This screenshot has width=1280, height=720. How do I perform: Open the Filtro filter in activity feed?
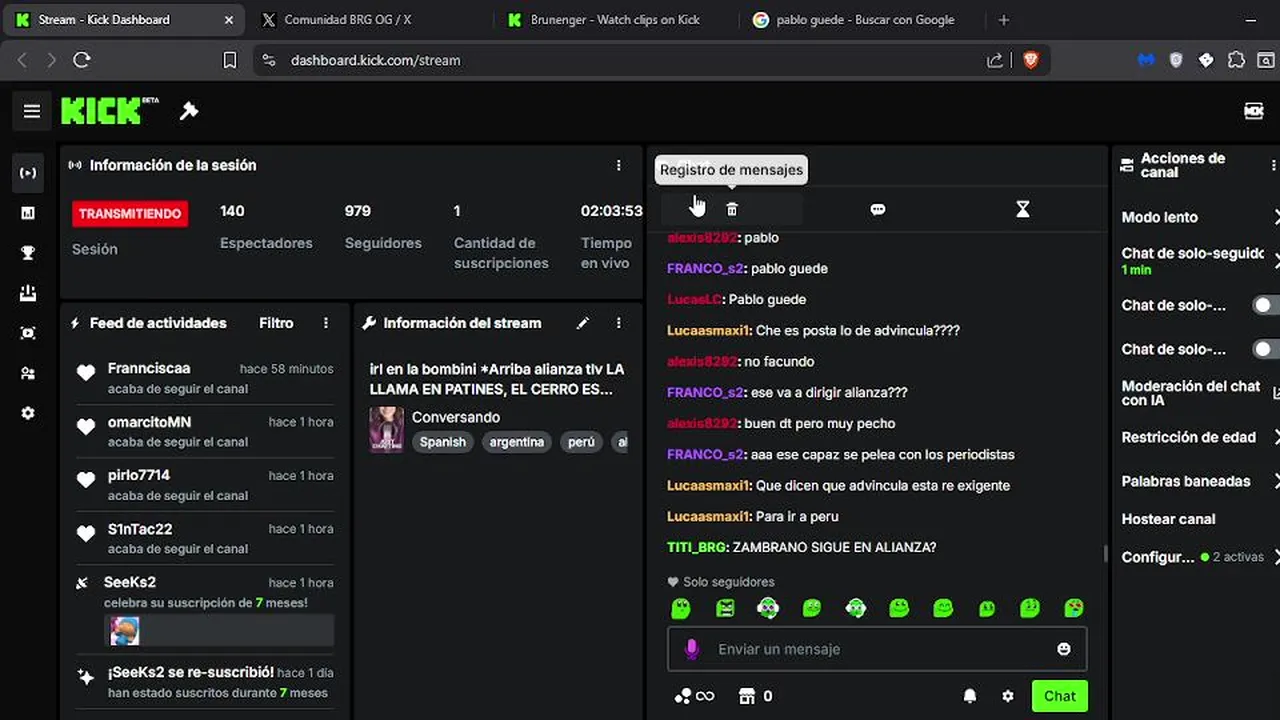[276, 323]
